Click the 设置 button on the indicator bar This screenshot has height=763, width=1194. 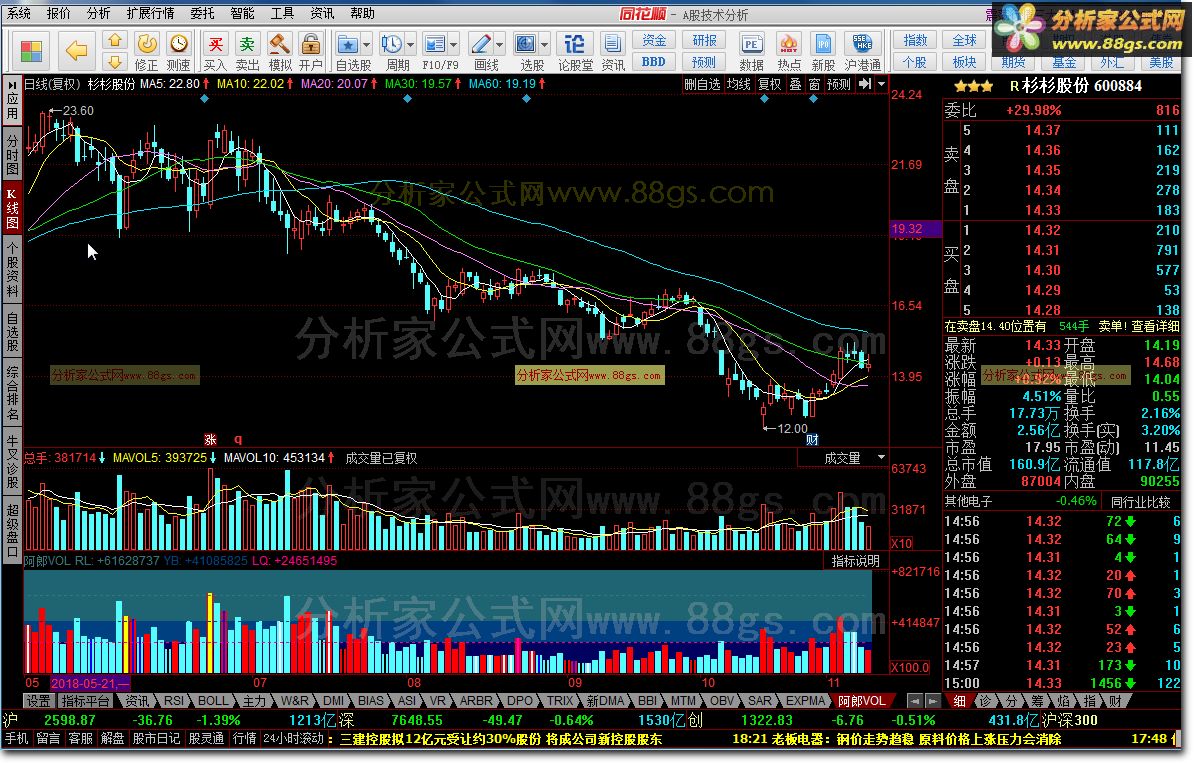[x=38, y=701]
